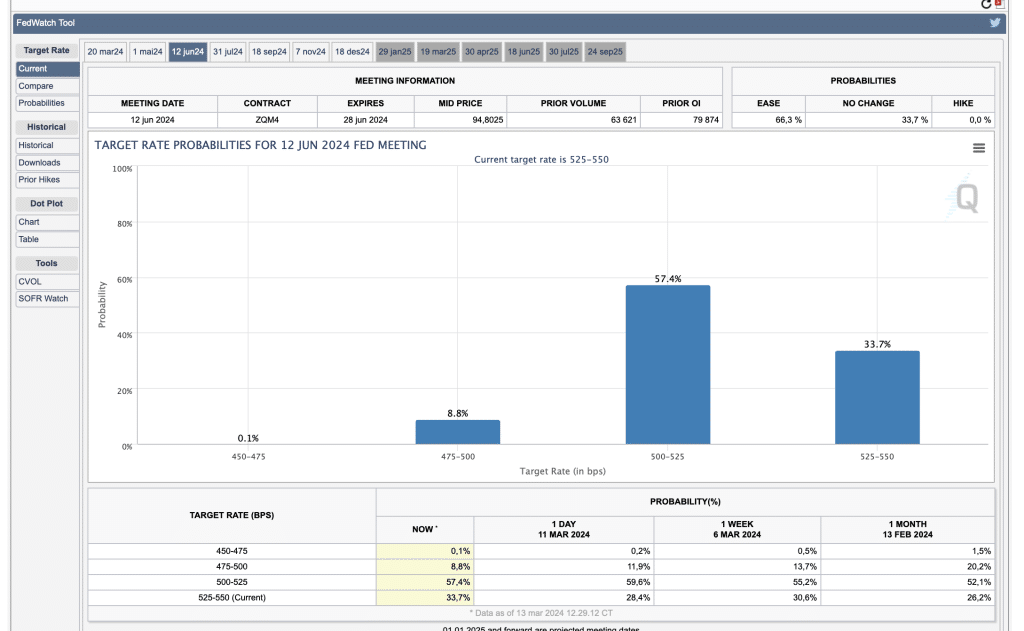
Task: Open the Current target rate view
Action: coord(48,69)
